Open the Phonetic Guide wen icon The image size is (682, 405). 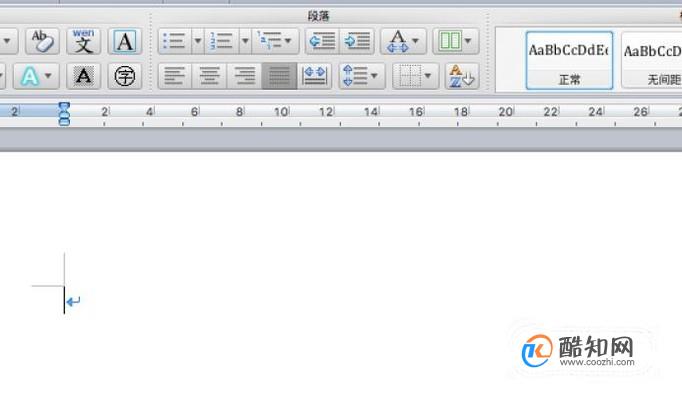pos(84,41)
